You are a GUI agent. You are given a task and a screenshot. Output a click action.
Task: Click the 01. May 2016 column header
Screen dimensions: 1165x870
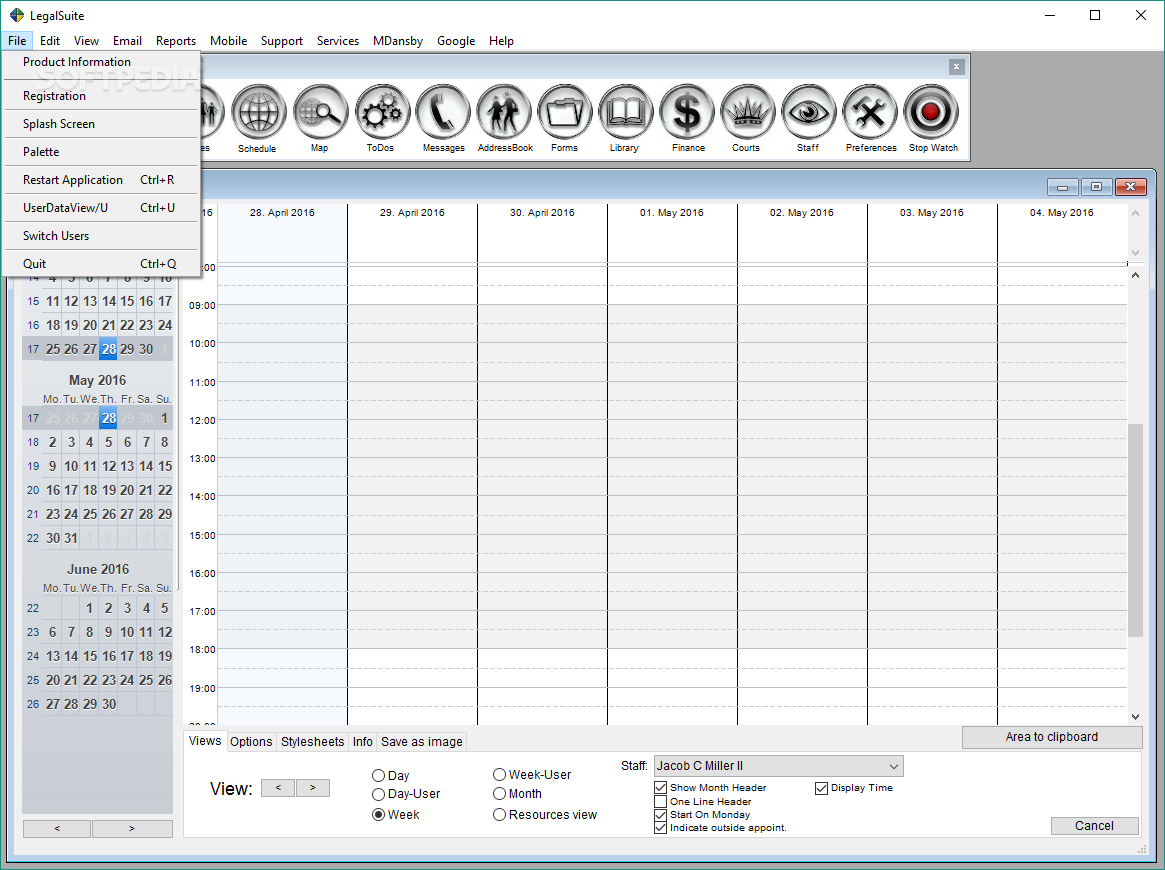672,212
